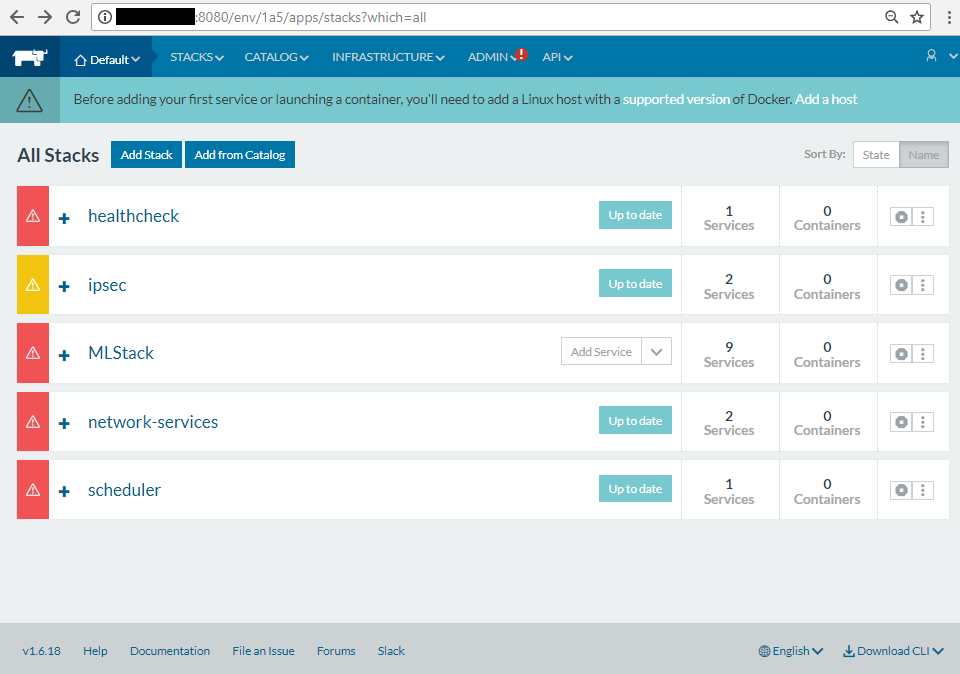This screenshot has height=674, width=960.
Task: Click Add from Catalog button
Action: [239, 155]
